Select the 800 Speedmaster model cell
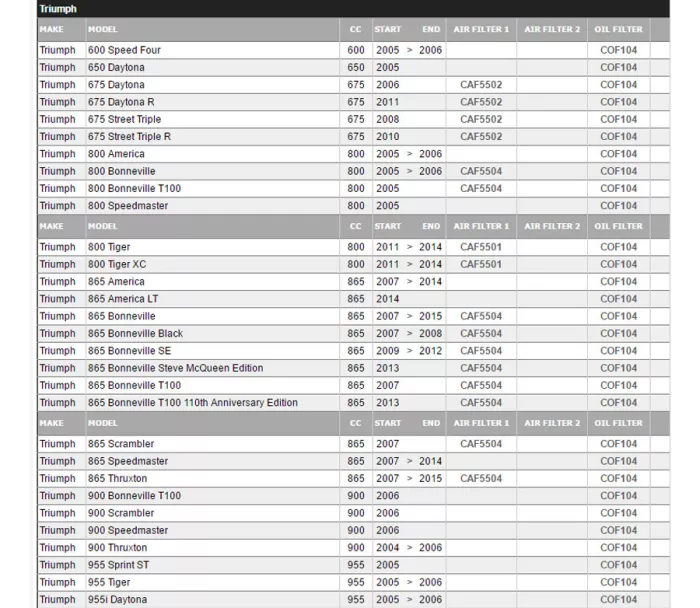The height and width of the screenshot is (608, 700). coord(128,206)
